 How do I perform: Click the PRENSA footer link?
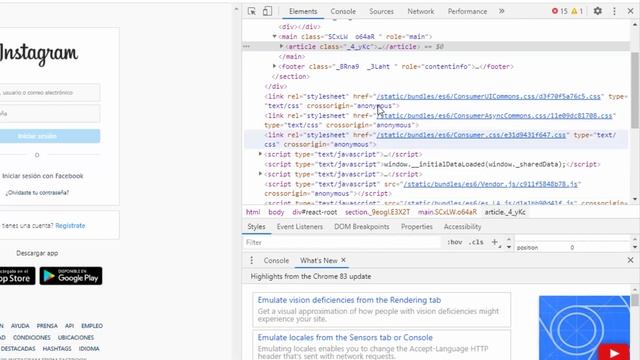(47, 326)
